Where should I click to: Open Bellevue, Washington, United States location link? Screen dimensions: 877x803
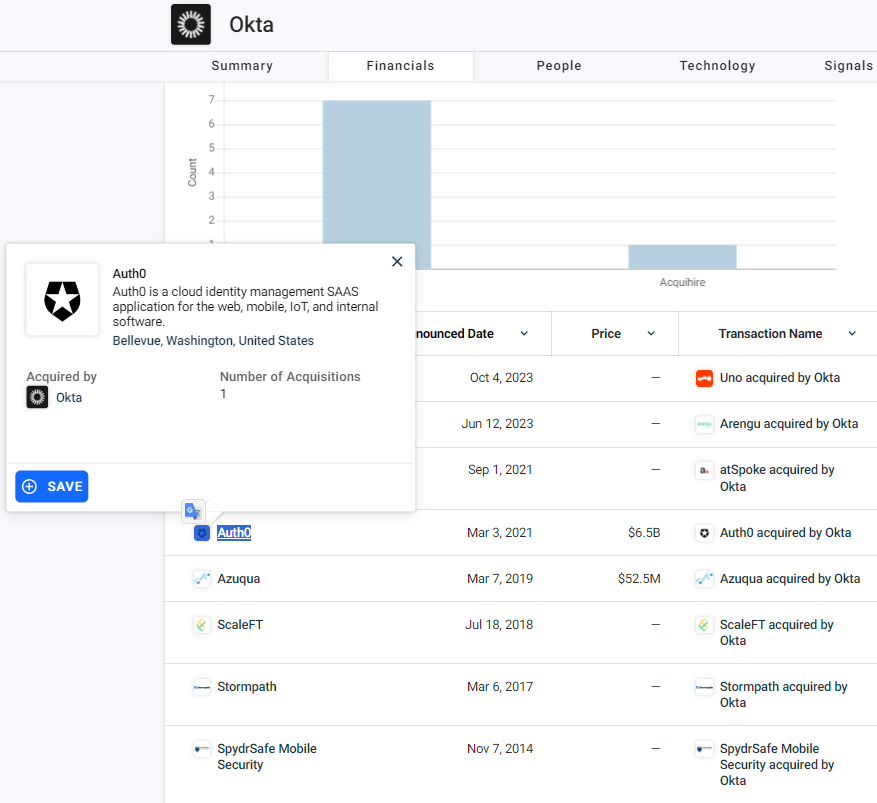pyautogui.click(x=213, y=341)
